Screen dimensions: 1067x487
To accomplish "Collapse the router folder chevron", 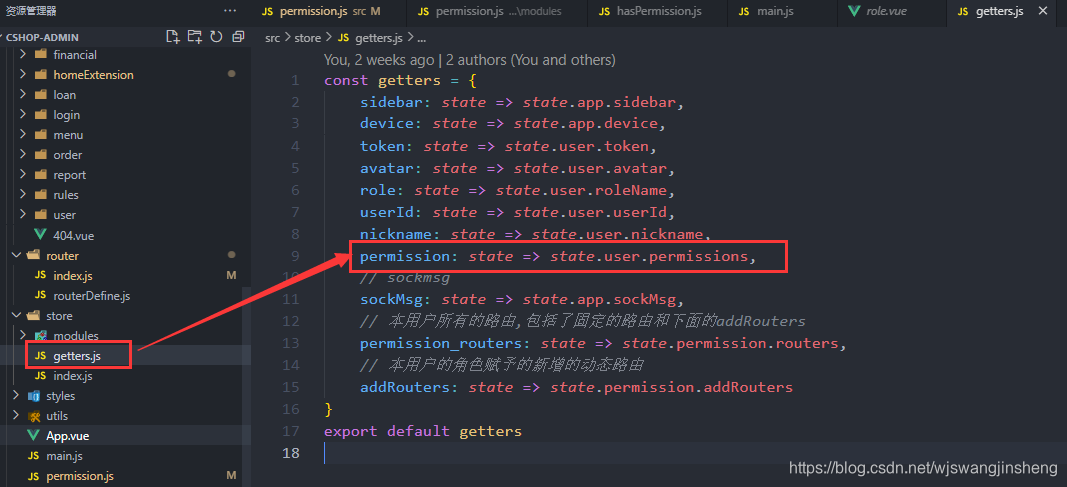I will 16,256.
